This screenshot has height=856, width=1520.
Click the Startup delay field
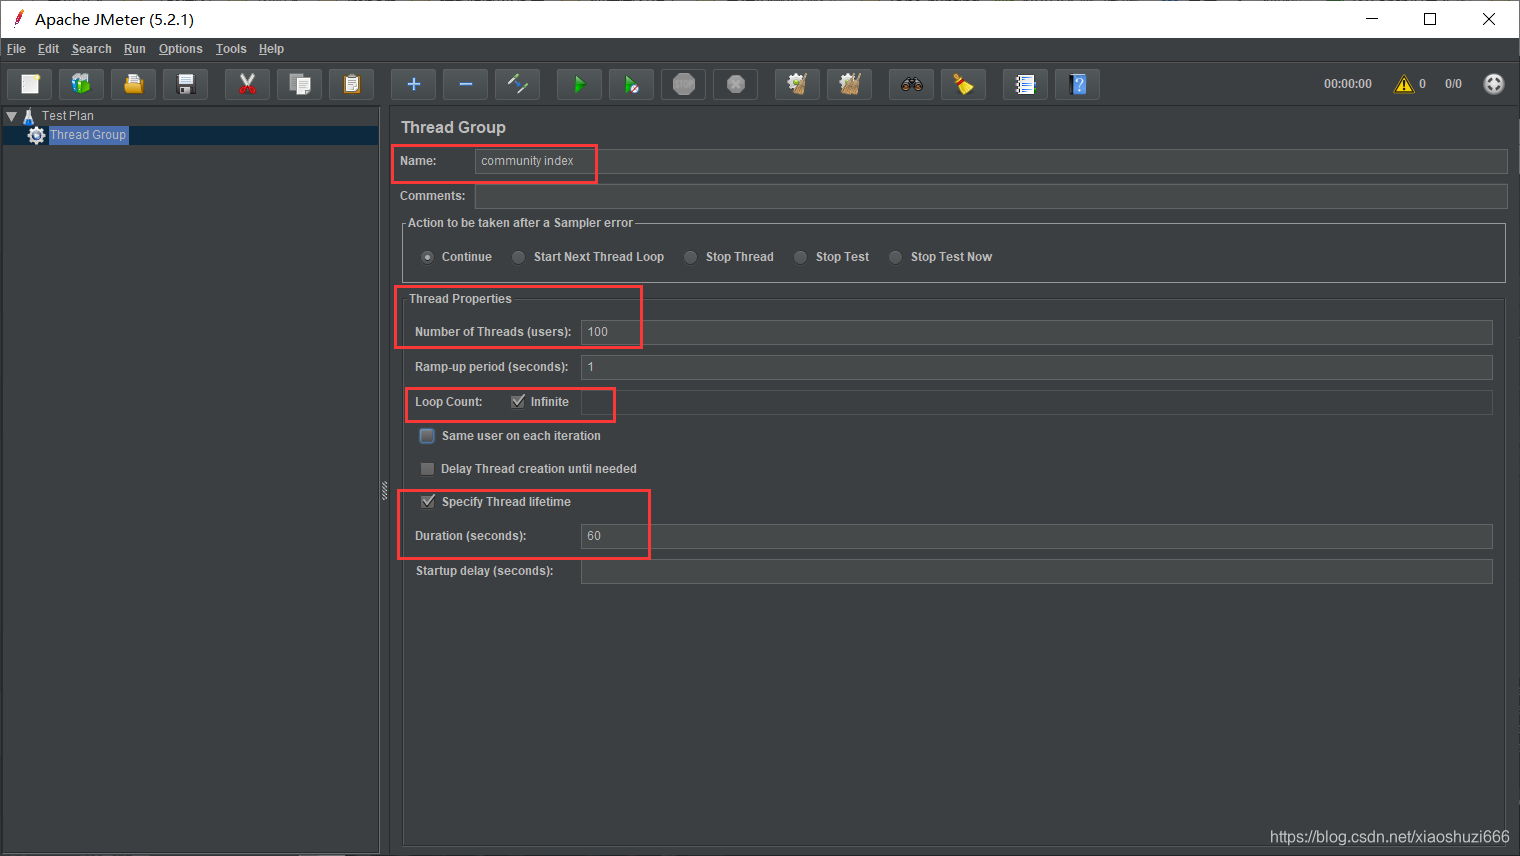[x=1036, y=571]
